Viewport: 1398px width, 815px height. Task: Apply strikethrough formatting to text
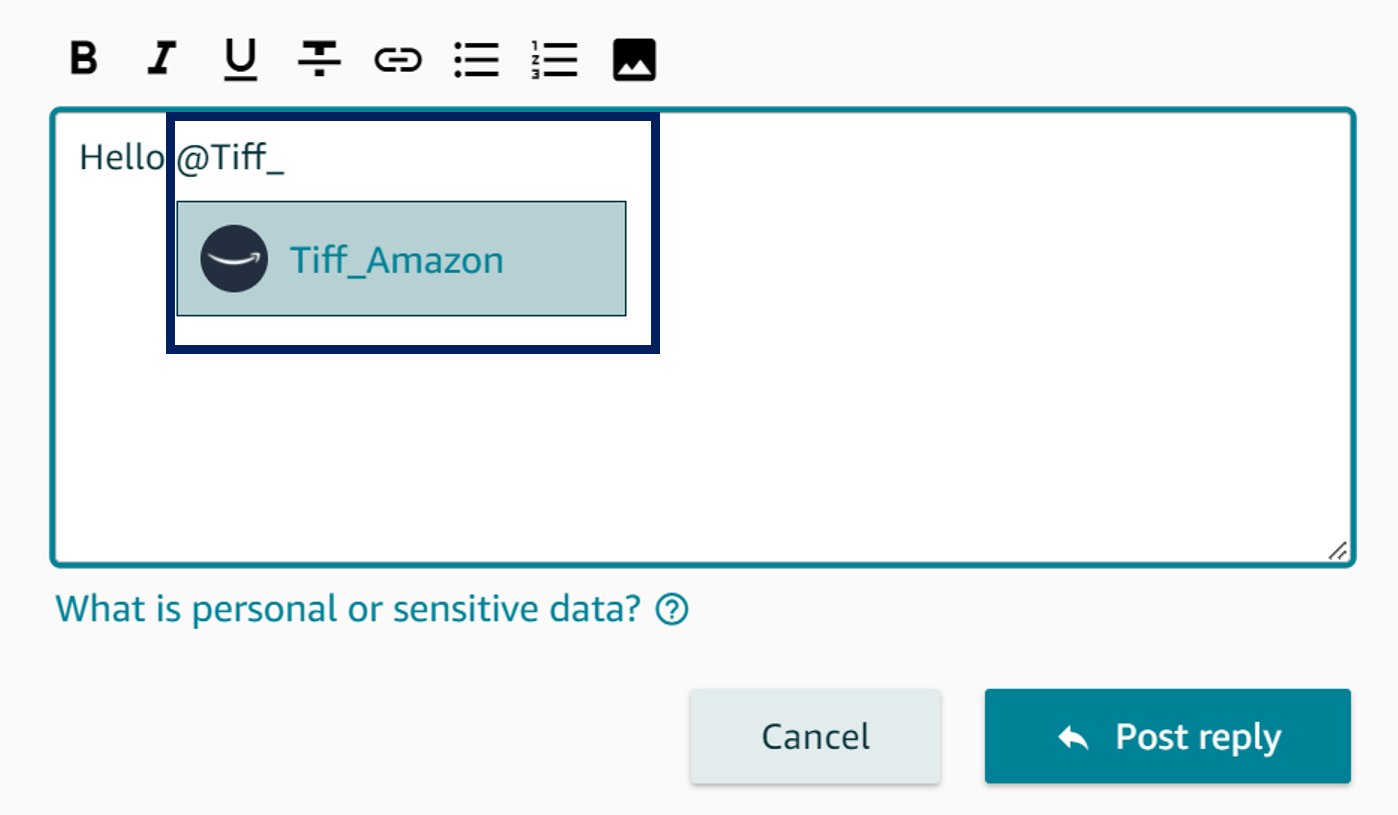point(319,60)
